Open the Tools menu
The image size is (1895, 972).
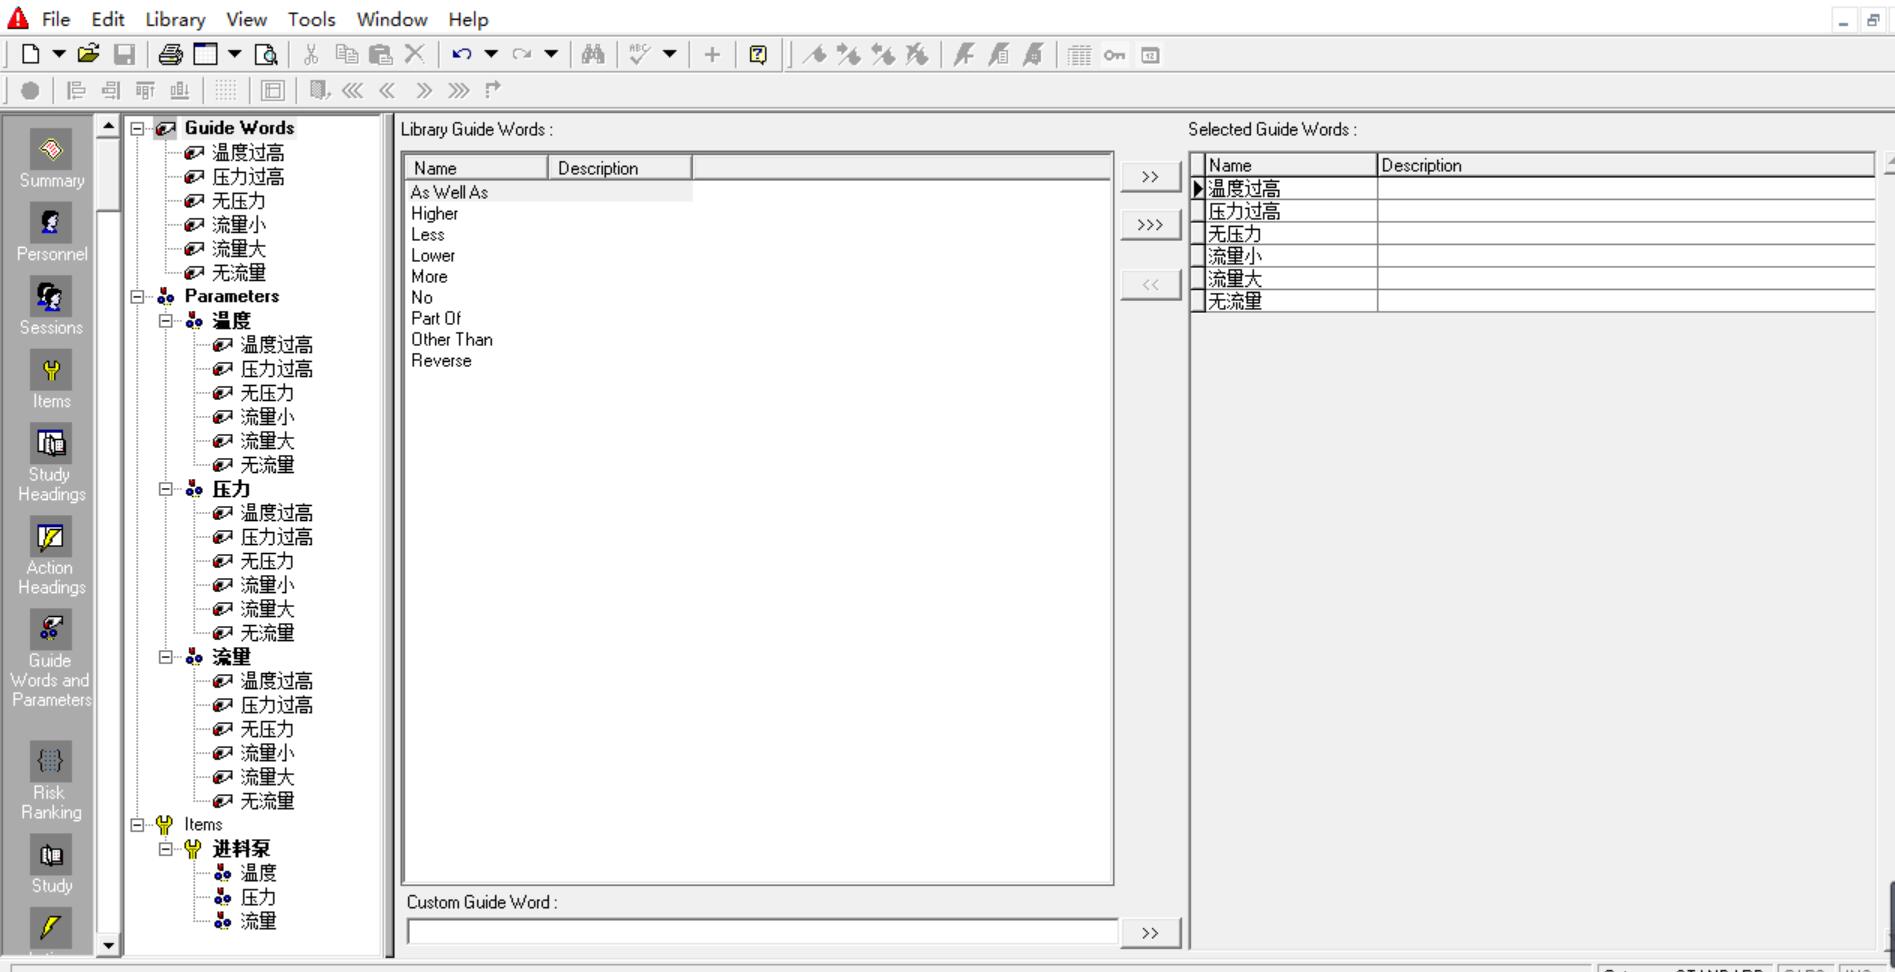[312, 19]
